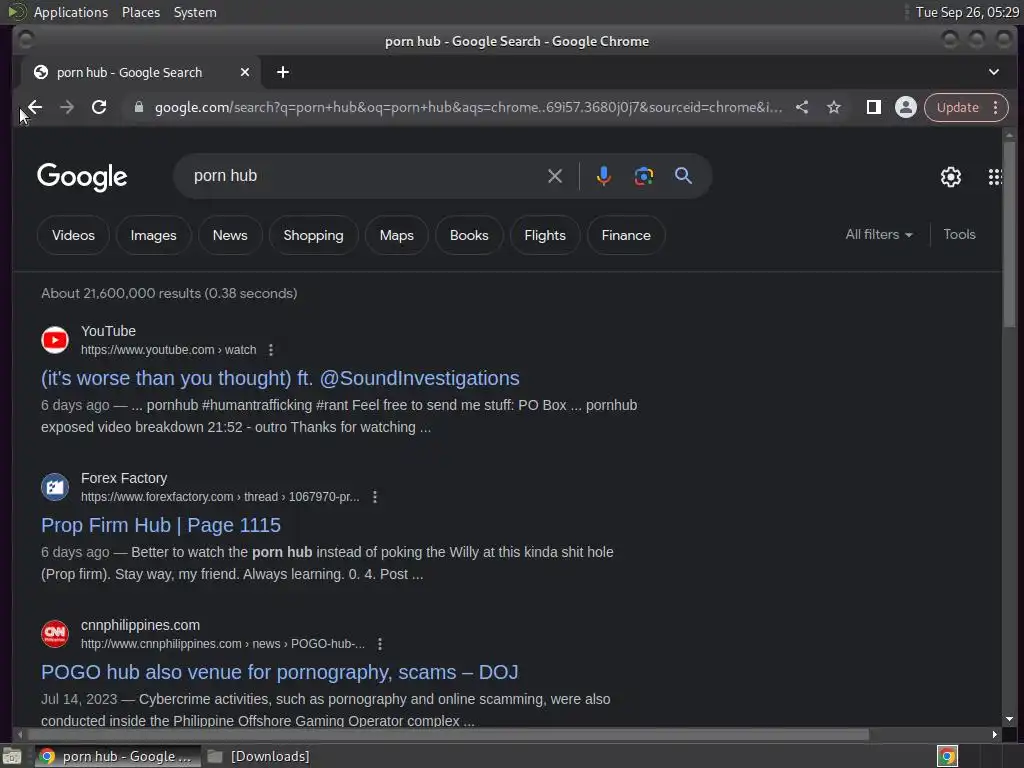Switch to Chrome in the bottom taskbar
The image size is (1024, 768).
(x=118, y=756)
